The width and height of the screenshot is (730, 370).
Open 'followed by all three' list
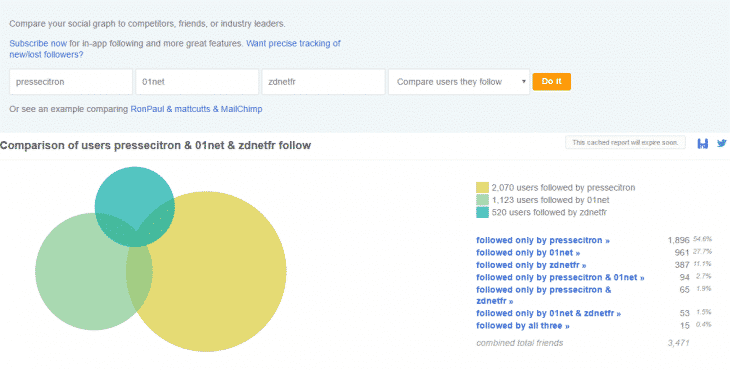pyautogui.click(x=523, y=326)
